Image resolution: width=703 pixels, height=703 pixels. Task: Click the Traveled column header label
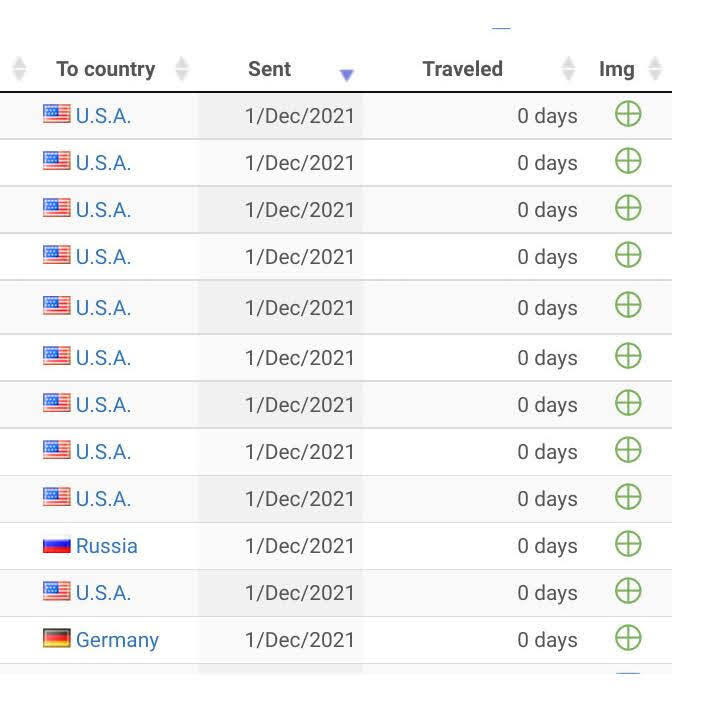click(463, 69)
